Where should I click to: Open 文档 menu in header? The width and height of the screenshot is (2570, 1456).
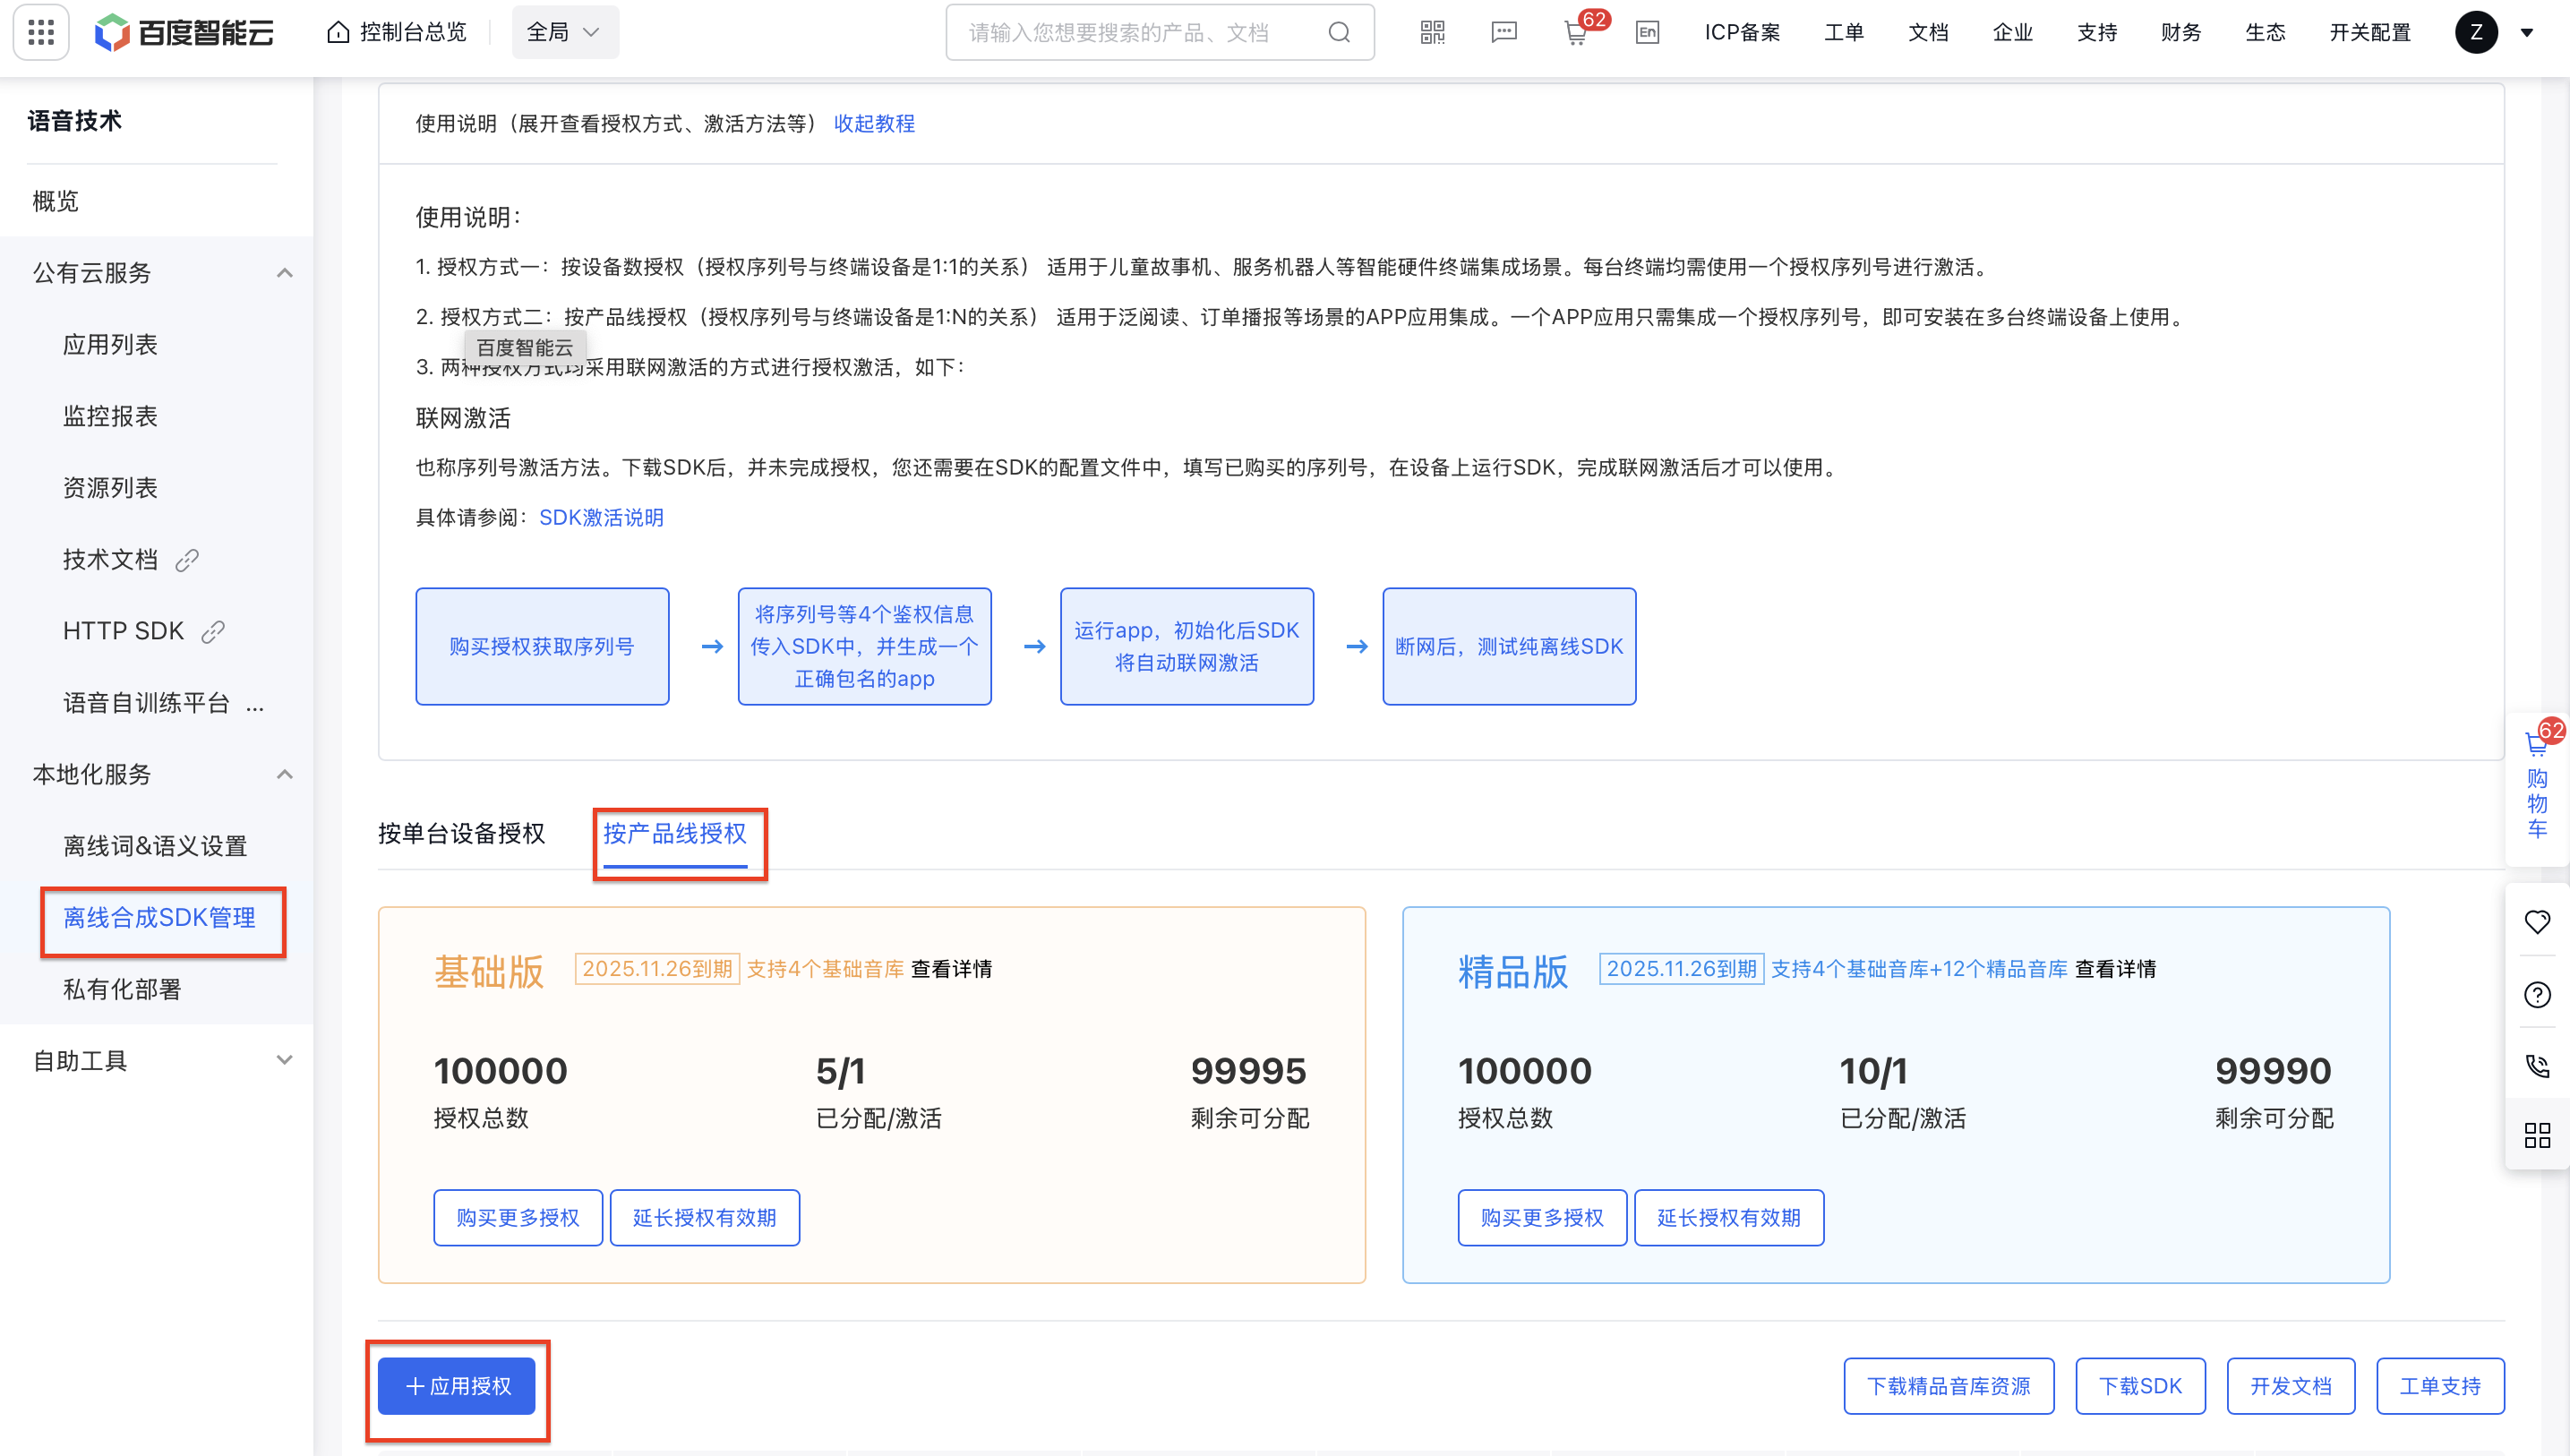click(1928, 32)
